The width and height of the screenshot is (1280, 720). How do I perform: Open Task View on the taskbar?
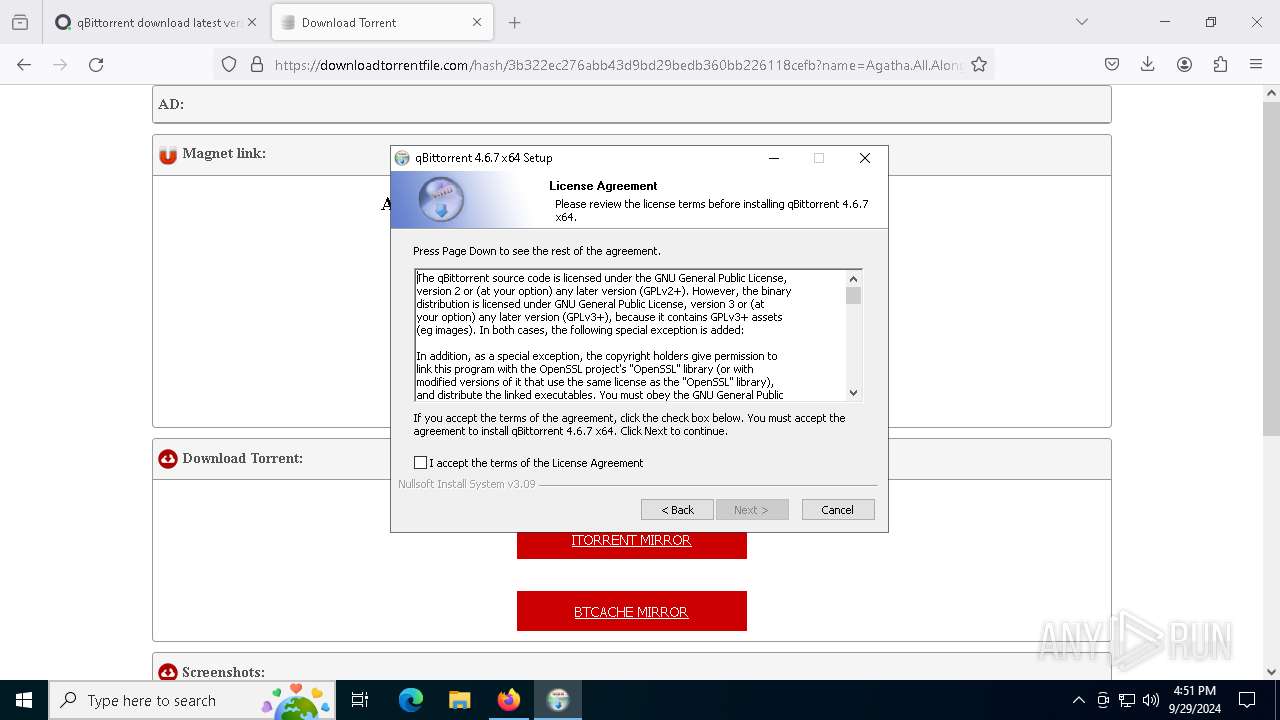[x=360, y=700]
